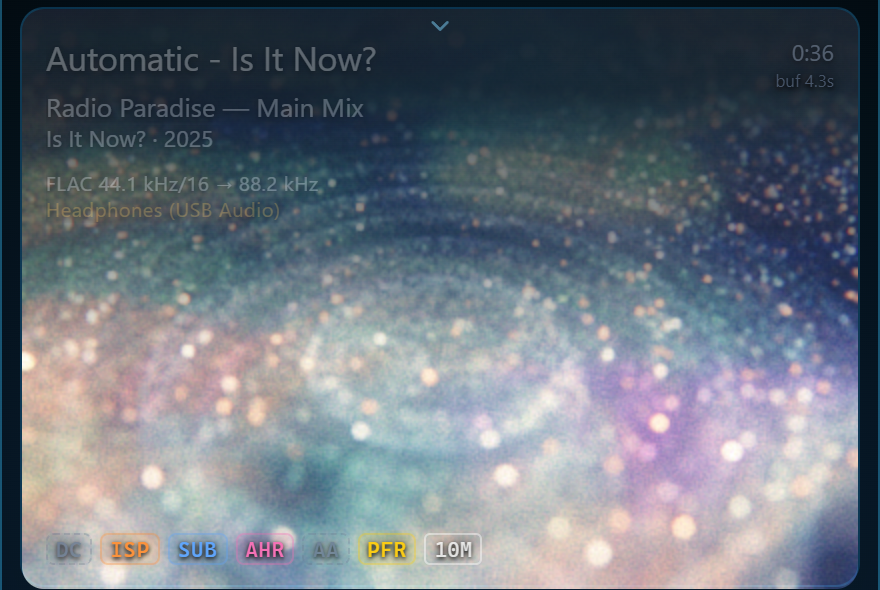Click the buffer indicator buf 4.3s
This screenshot has width=880, height=590.
[805, 81]
